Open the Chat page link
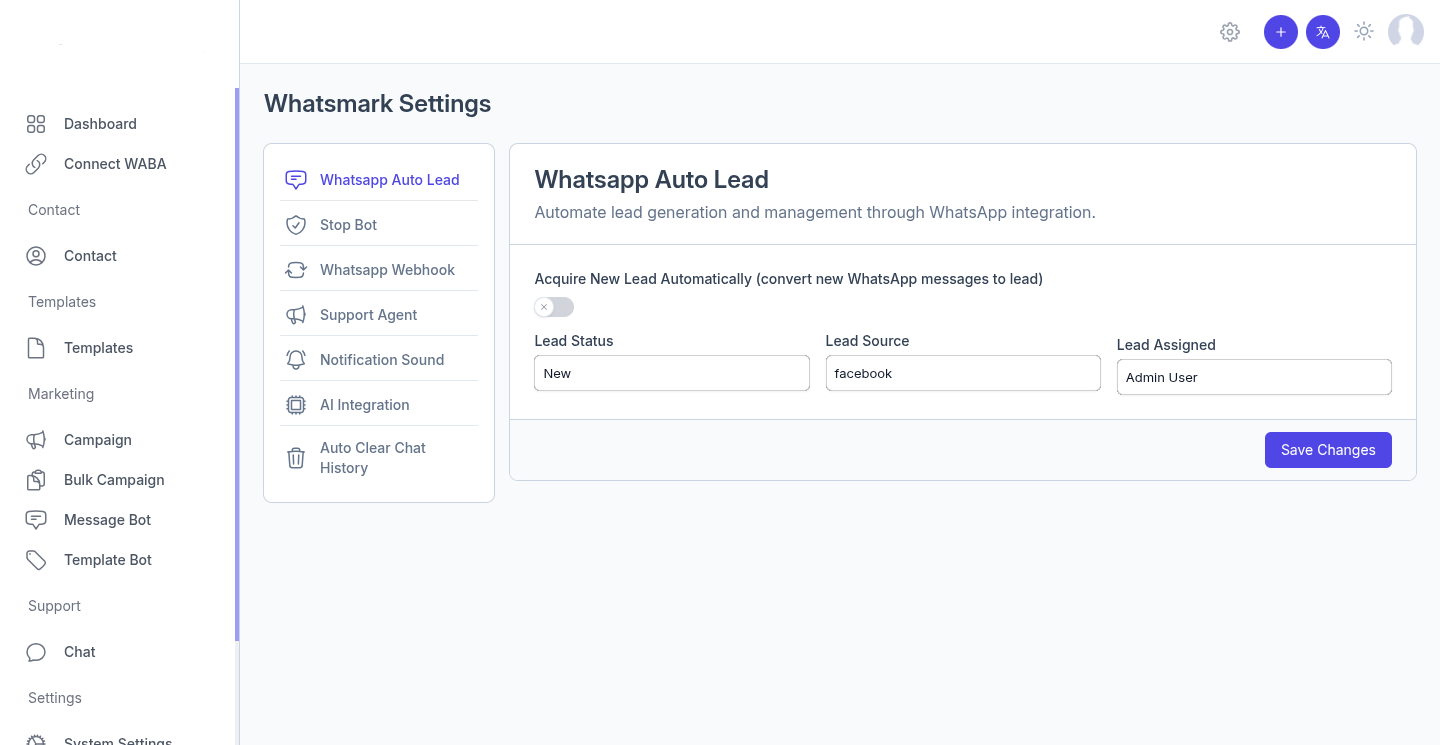The height and width of the screenshot is (745, 1440). [79, 652]
